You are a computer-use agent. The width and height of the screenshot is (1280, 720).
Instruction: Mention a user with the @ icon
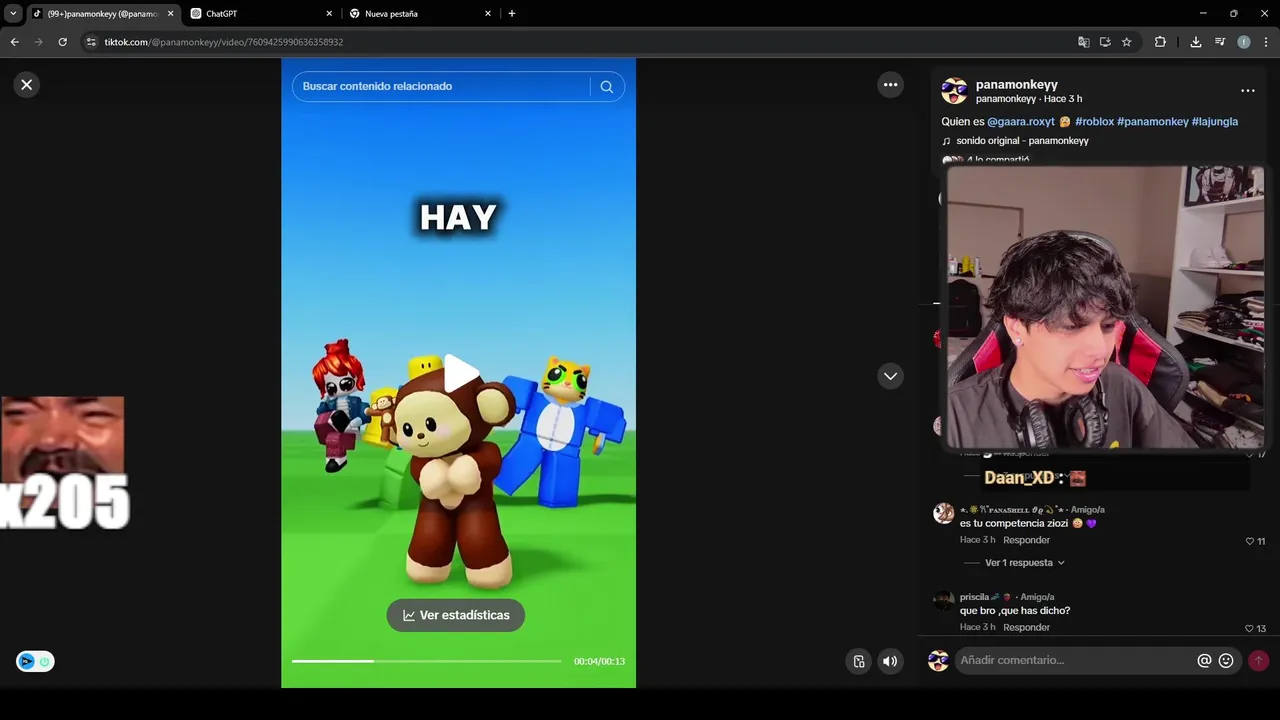tap(1204, 661)
